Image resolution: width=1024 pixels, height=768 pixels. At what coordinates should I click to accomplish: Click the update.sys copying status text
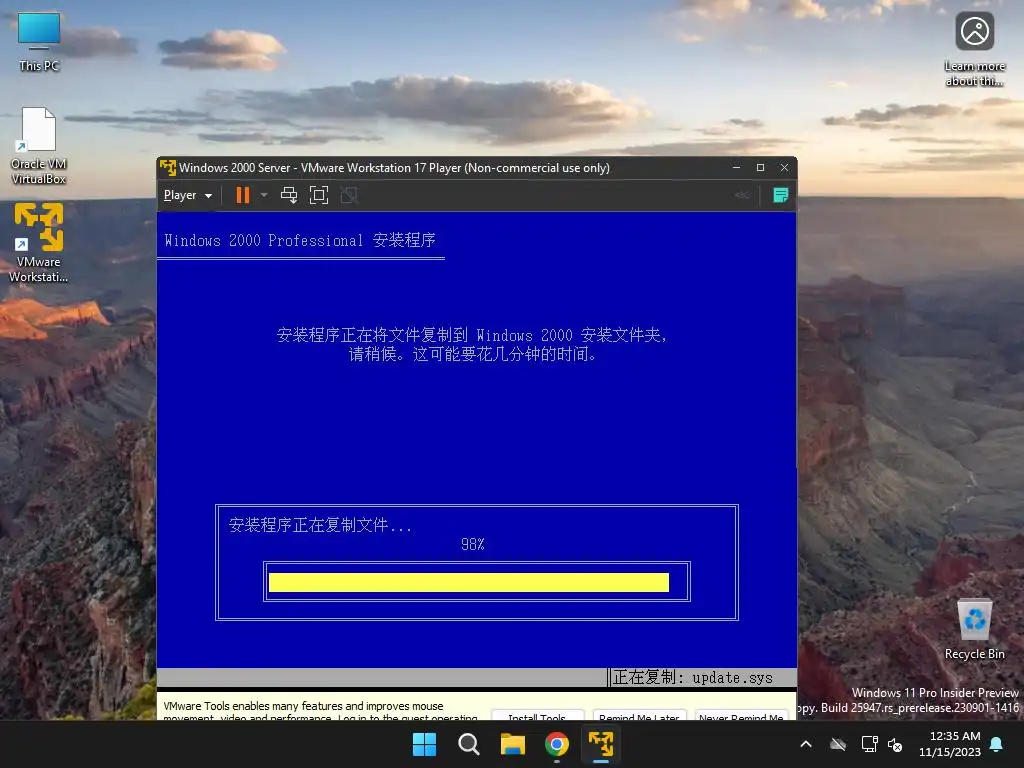[693, 677]
